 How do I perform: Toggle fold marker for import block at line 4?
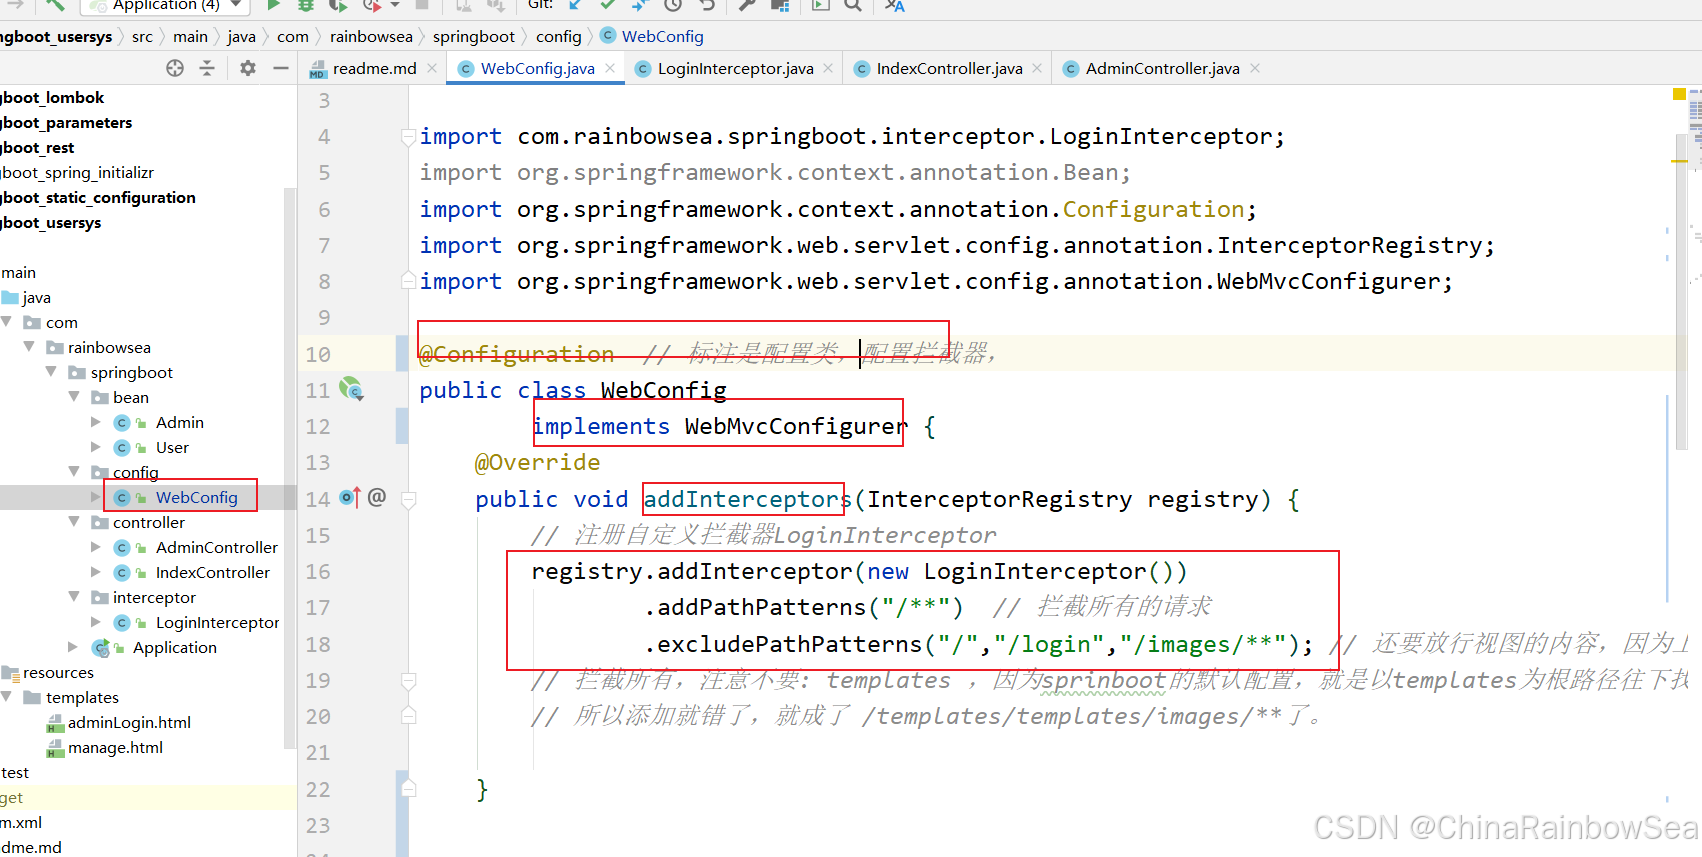[408, 137]
